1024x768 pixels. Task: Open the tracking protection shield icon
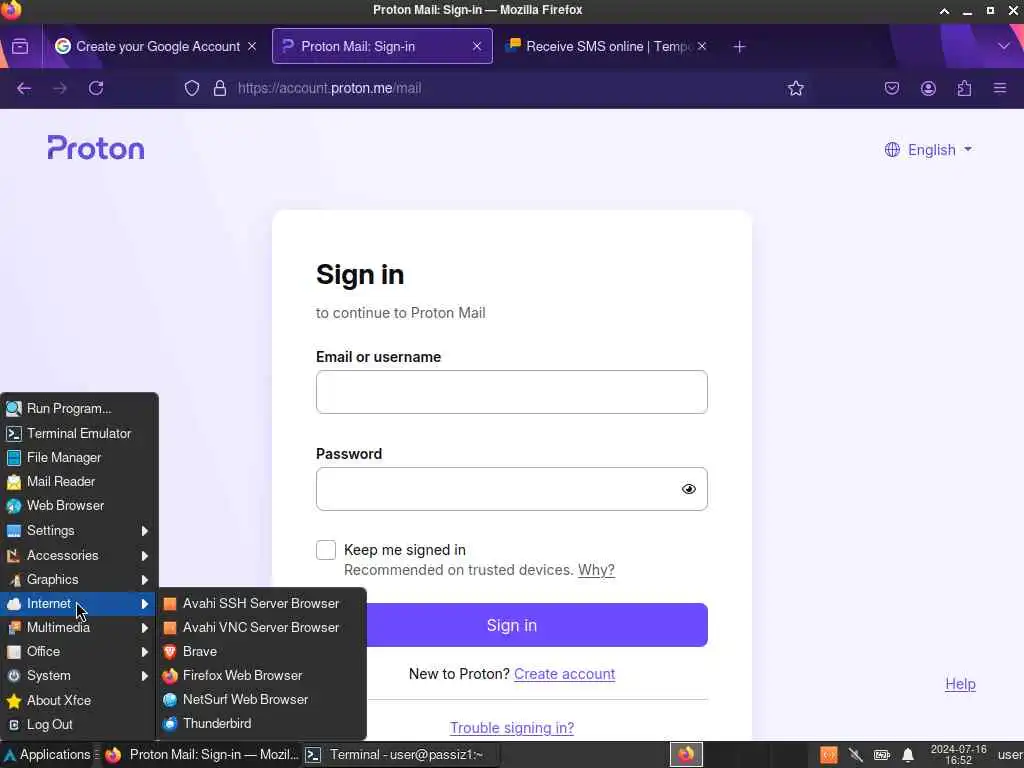click(x=191, y=88)
